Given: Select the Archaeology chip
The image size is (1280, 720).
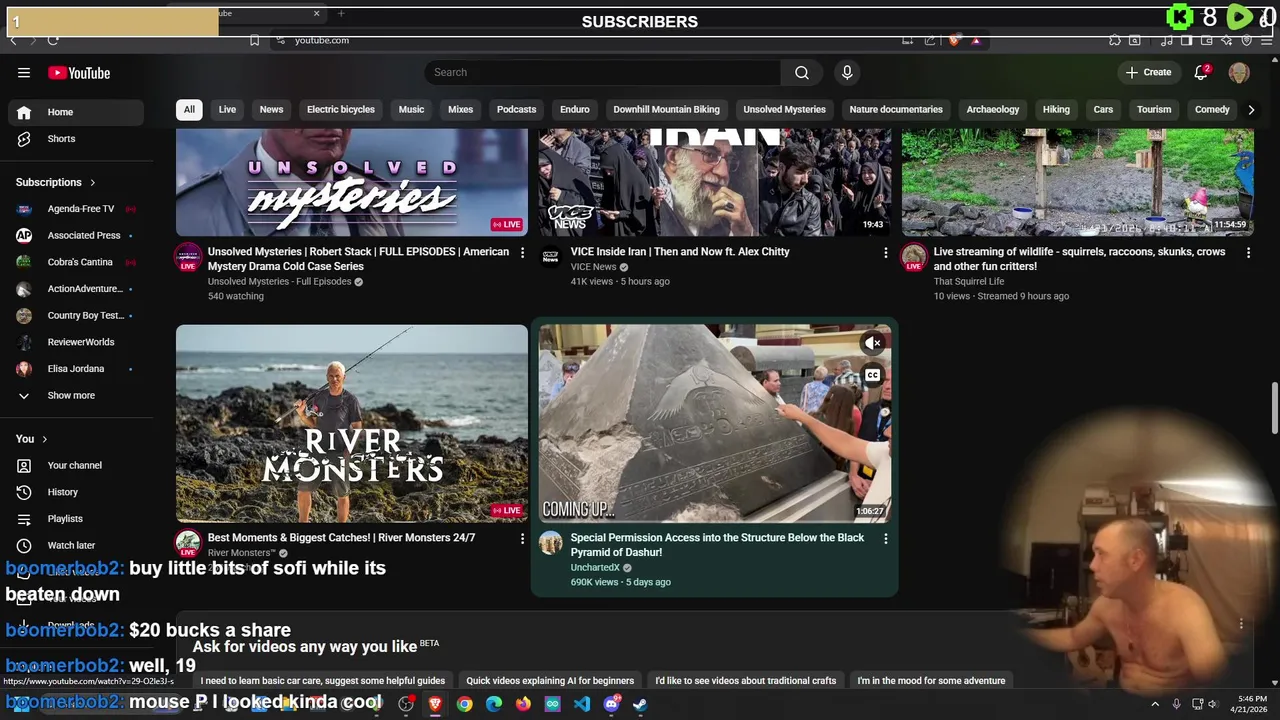Looking at the screenshot, I should (993, 110).
